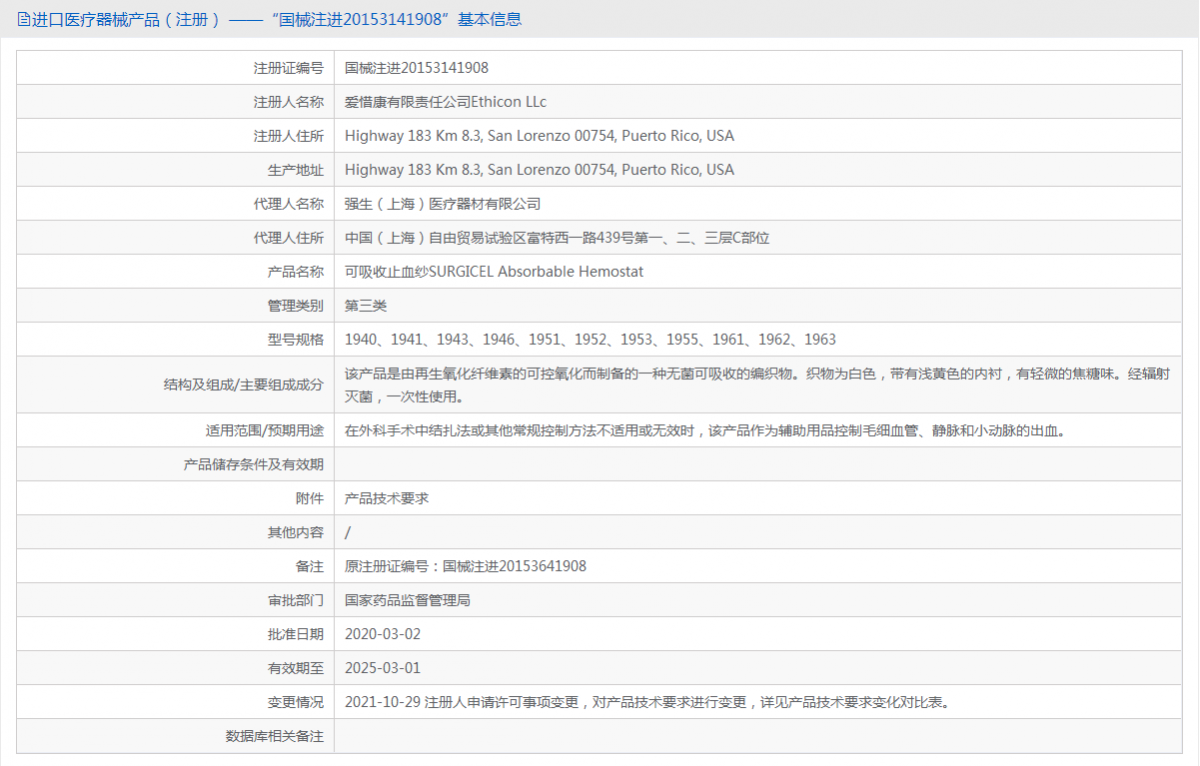Image resolution: width=1200 pixels, height=766 pixels.
Task: Click the model list starting with 1940、1941
Action: coord(590,340)
